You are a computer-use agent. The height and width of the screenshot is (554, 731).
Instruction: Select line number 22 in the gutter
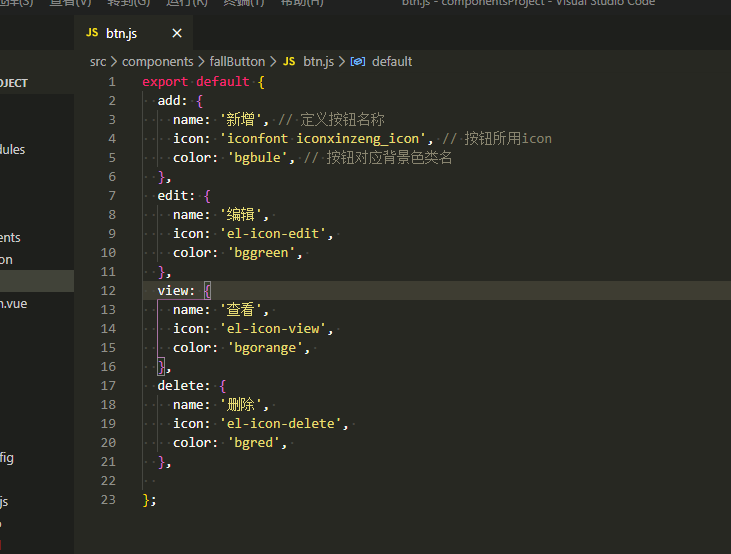coord(108,481)
